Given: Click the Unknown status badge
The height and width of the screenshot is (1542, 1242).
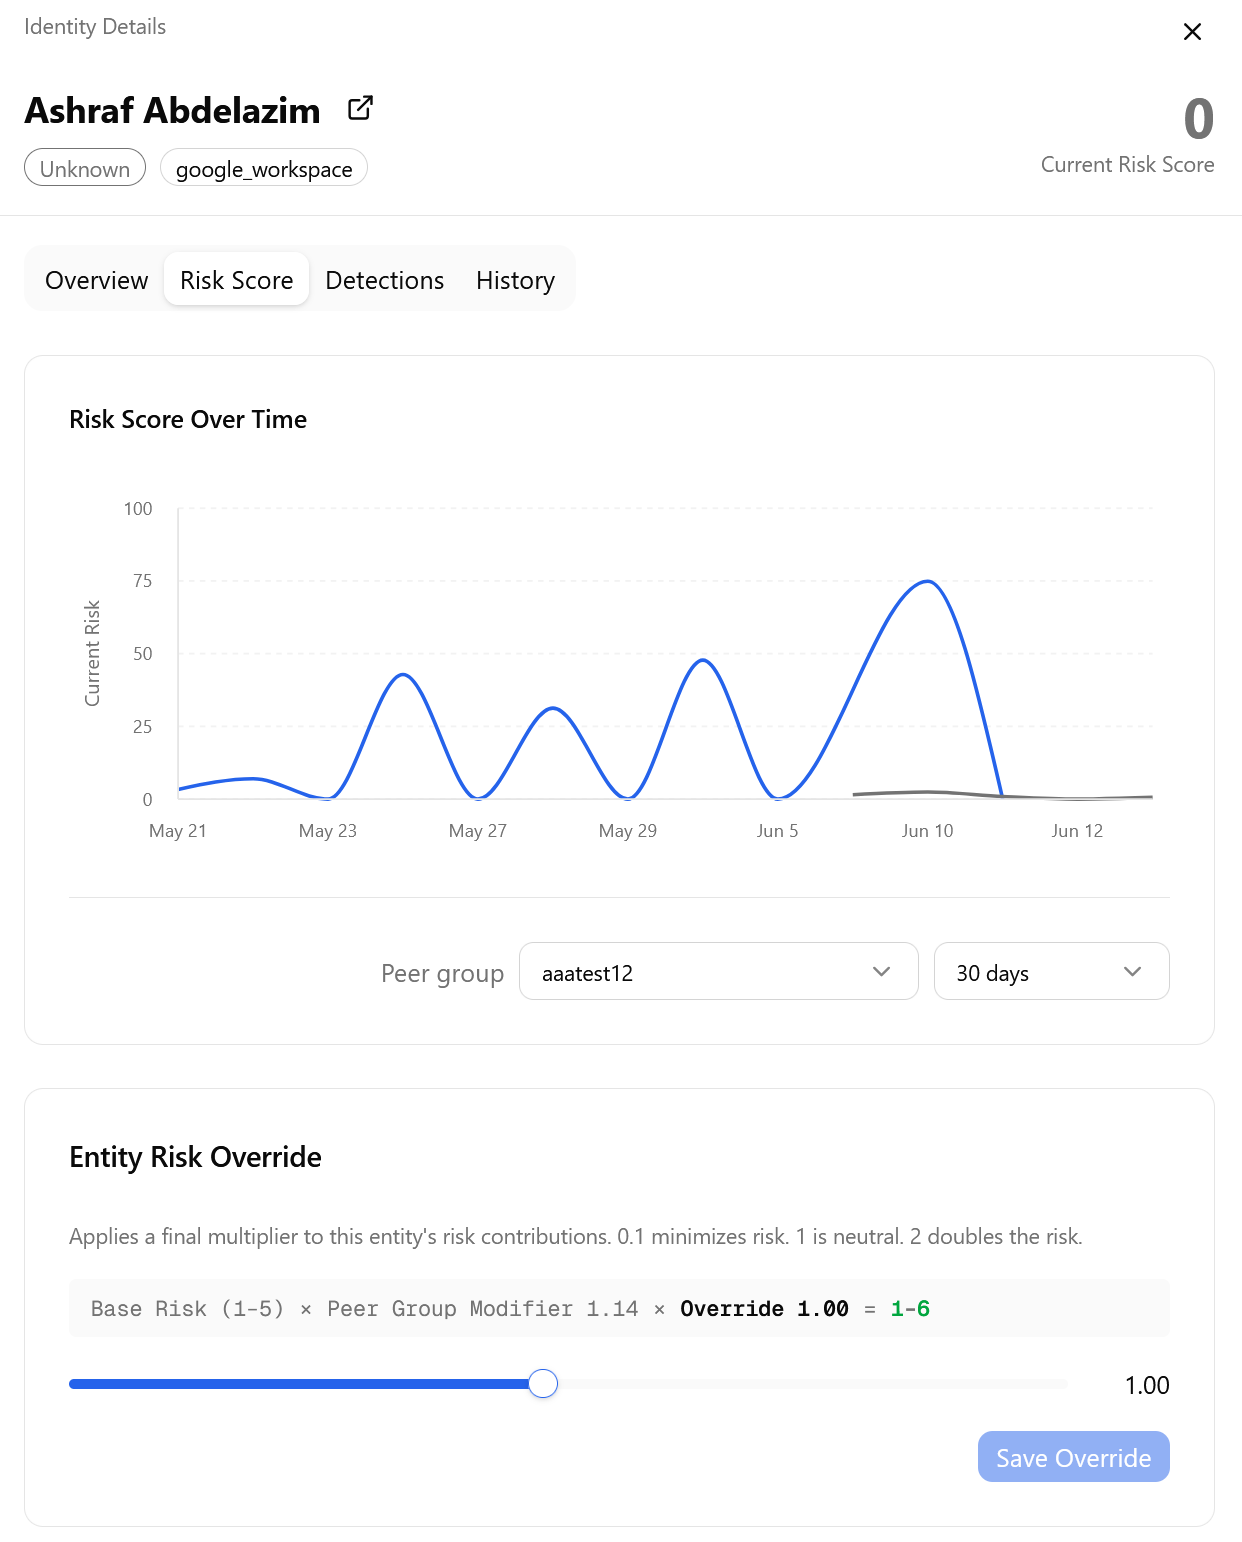Looking at the screenshot, I should pos(85,168).
